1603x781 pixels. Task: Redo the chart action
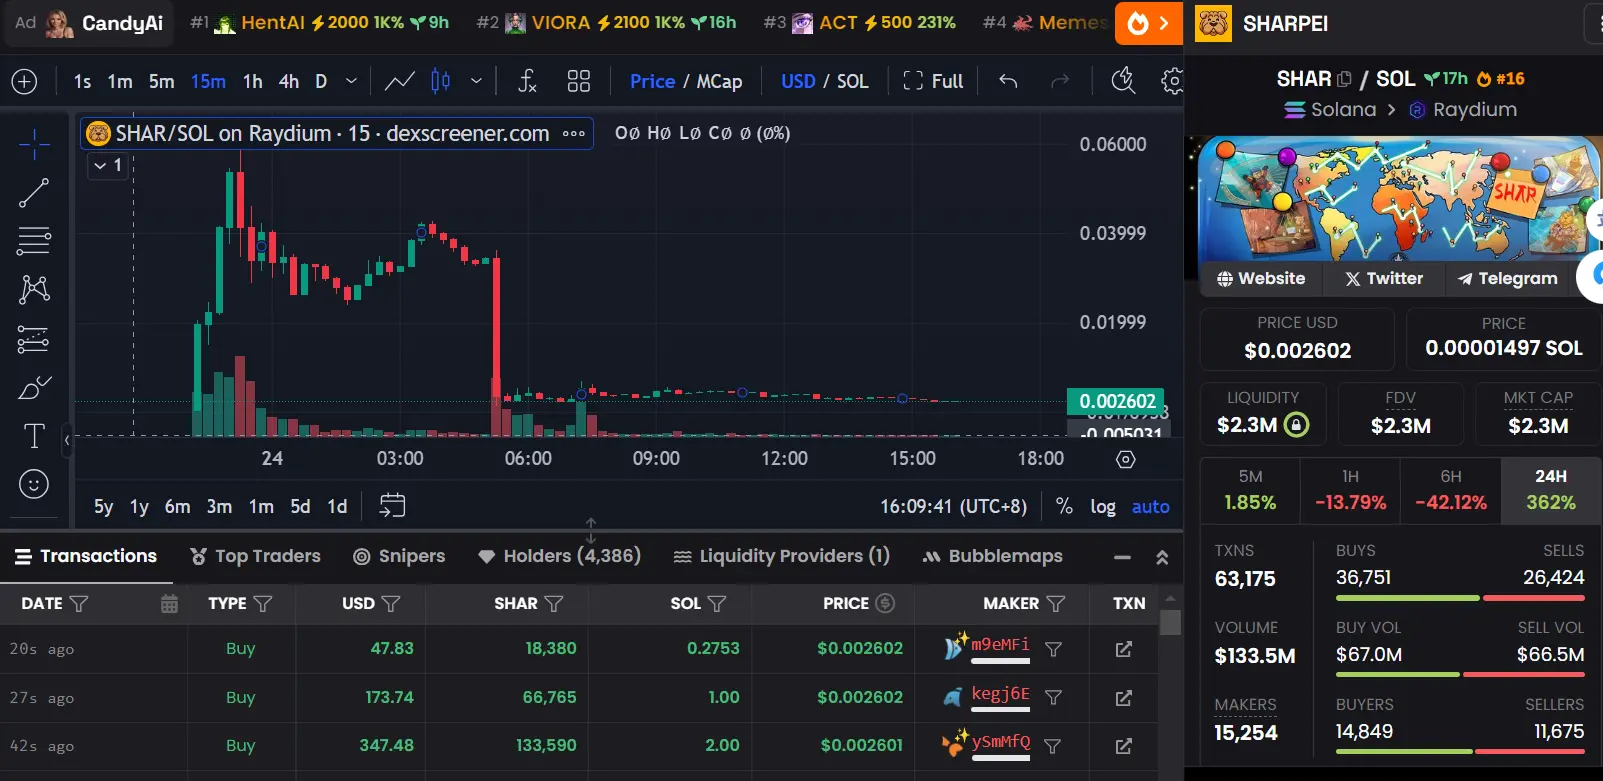point(1060,81)
